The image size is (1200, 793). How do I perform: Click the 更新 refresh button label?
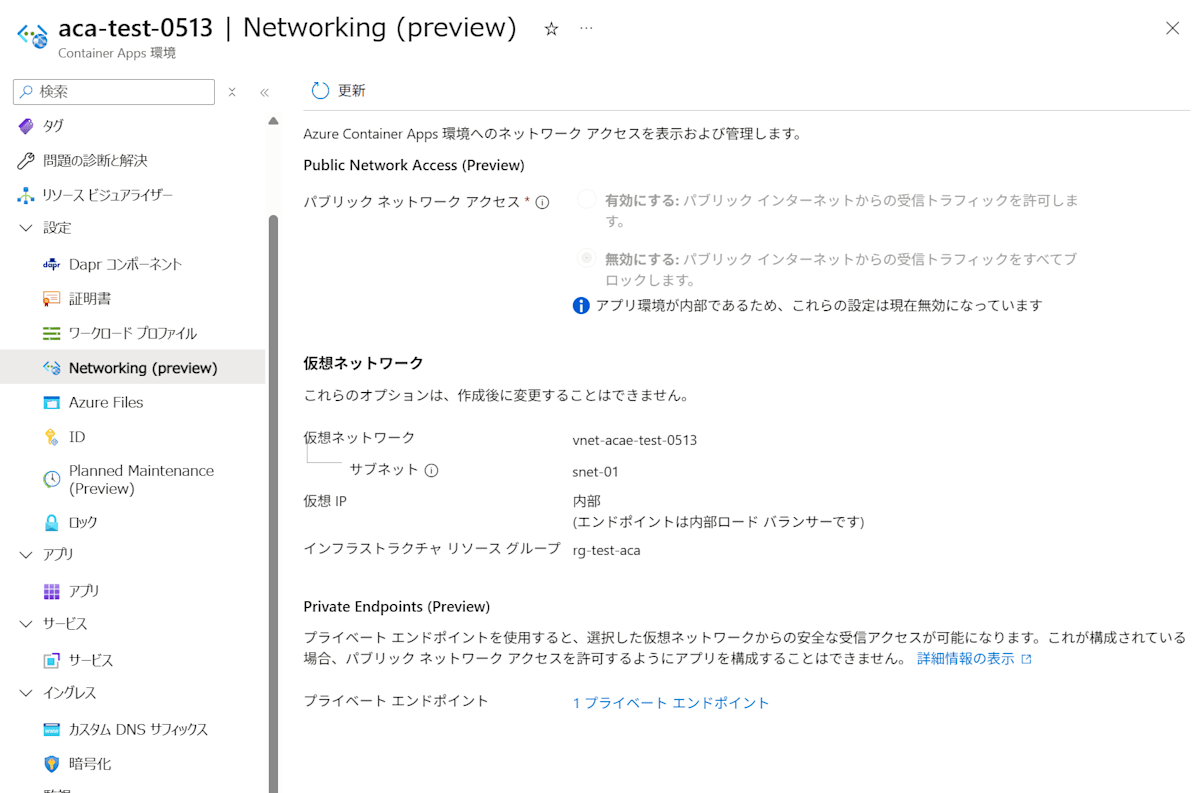(x=352, y=91)
